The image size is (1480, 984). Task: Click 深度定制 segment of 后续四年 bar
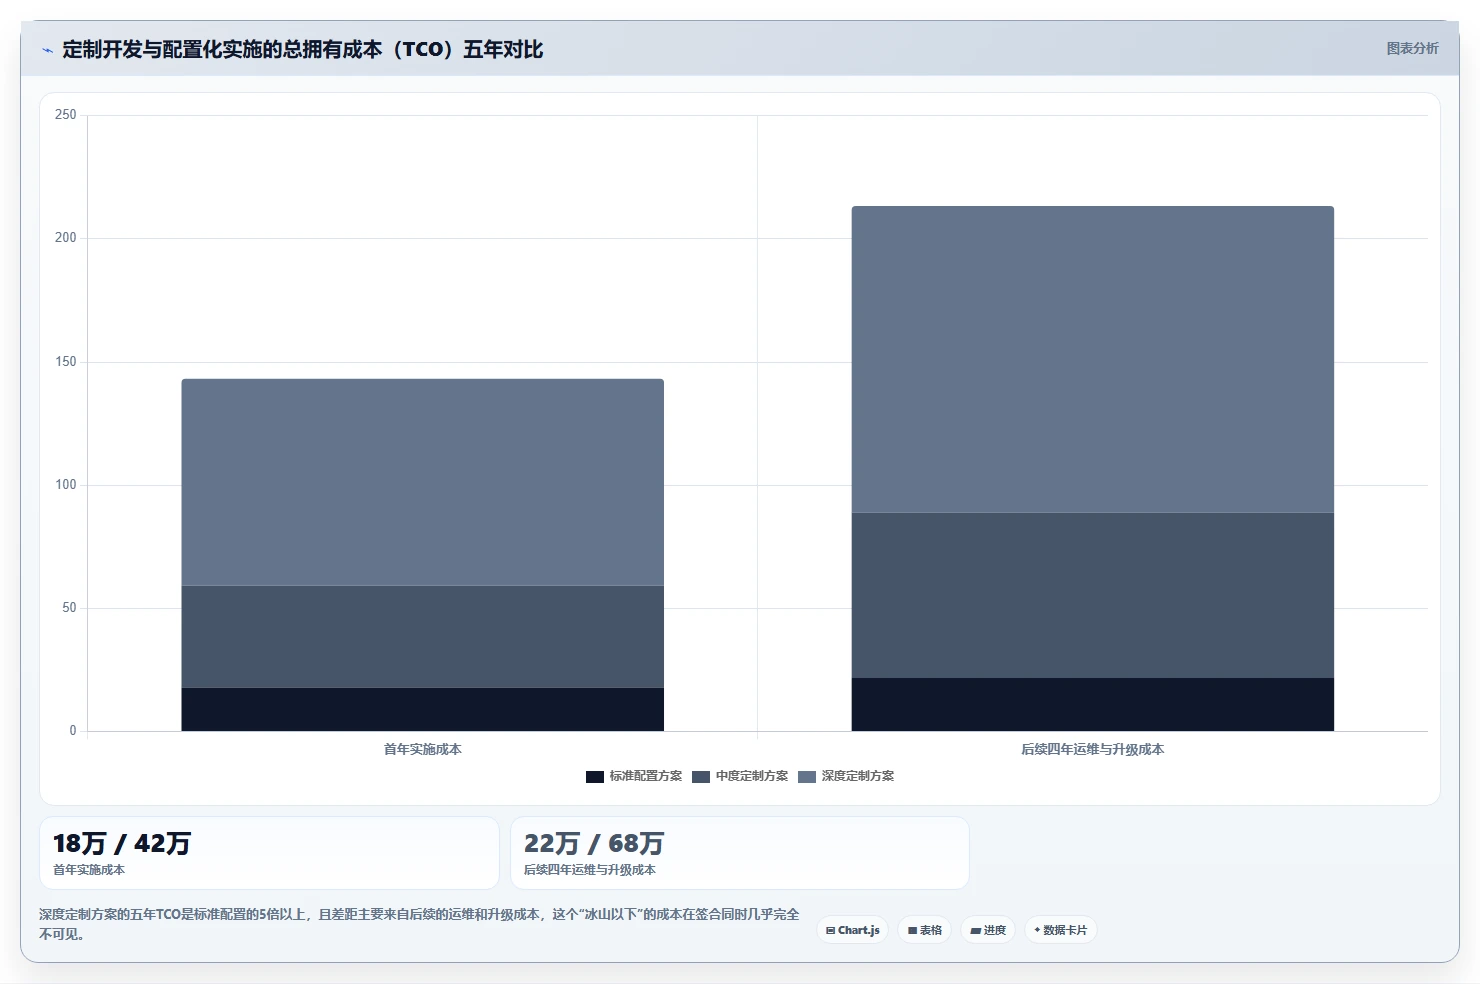1093,360
